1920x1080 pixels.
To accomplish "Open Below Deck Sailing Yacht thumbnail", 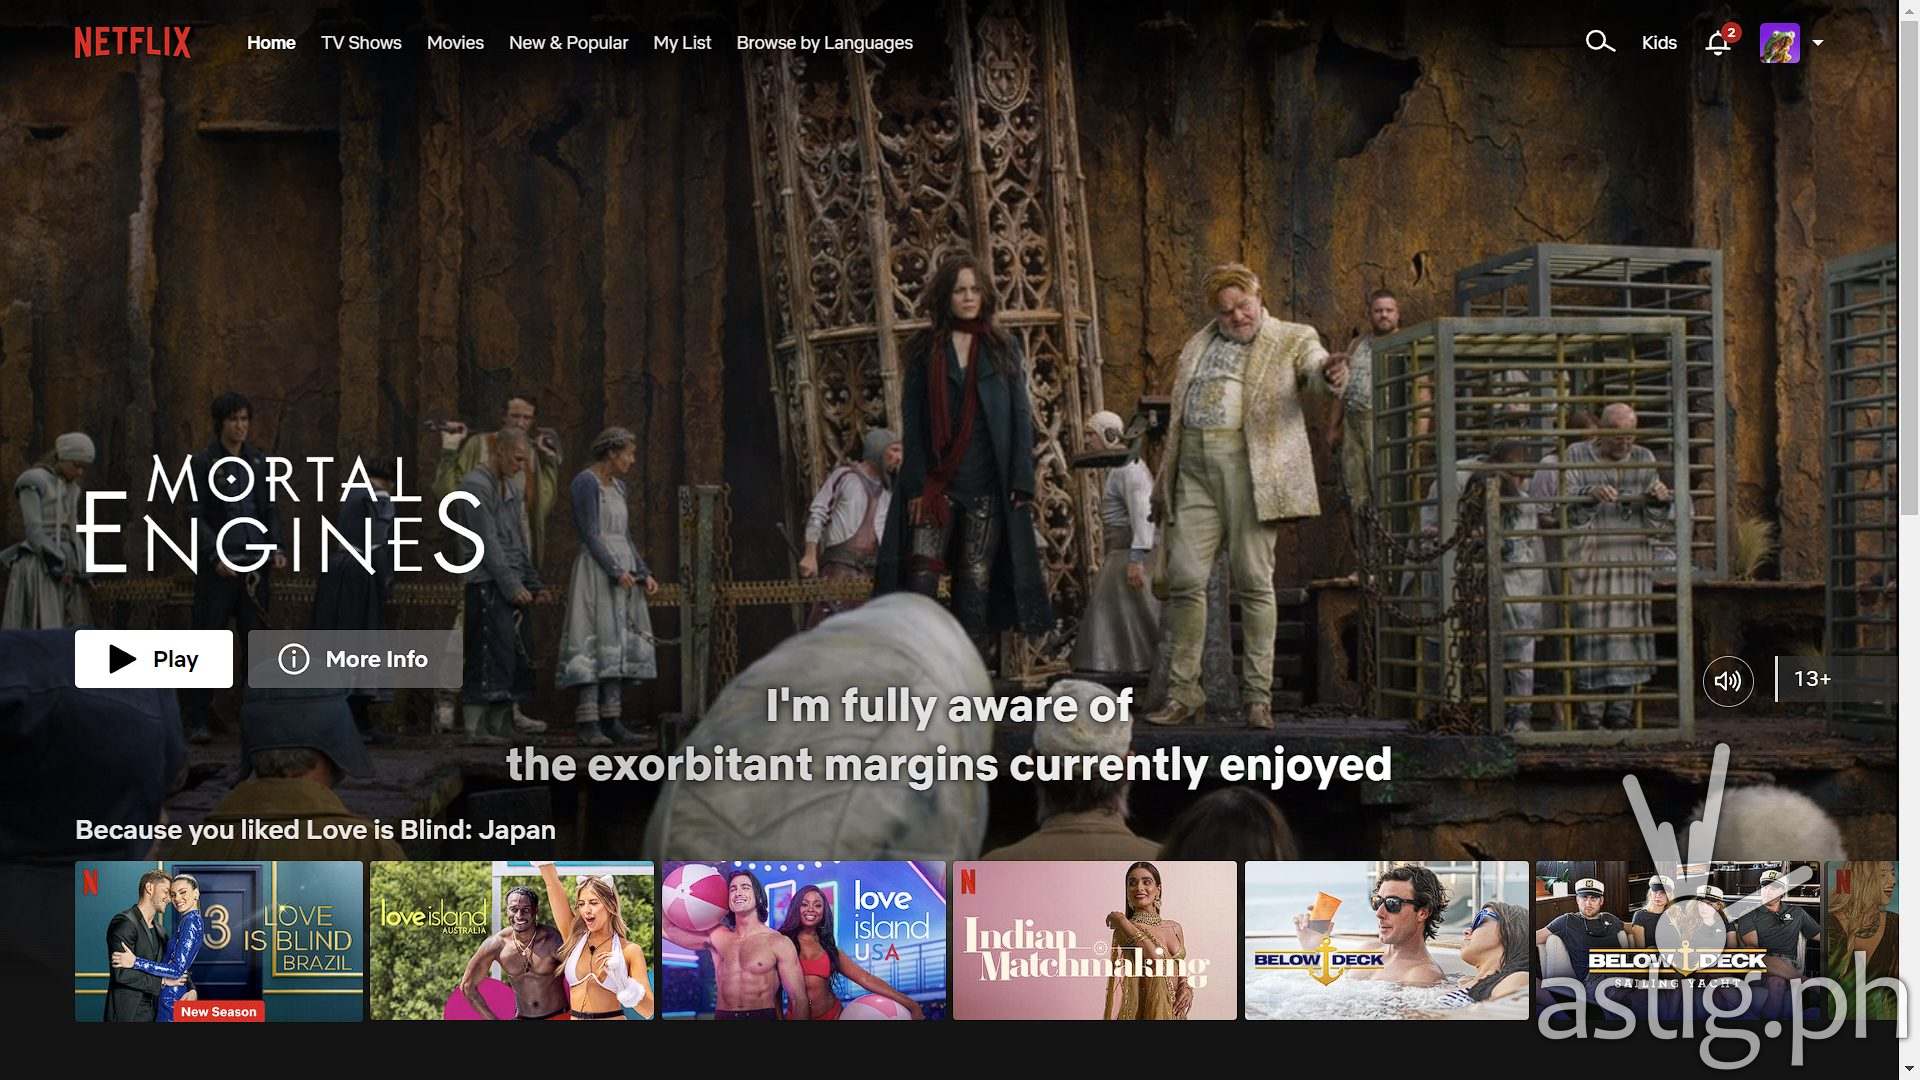I will pyautogui.click(x=1678, y=941).
